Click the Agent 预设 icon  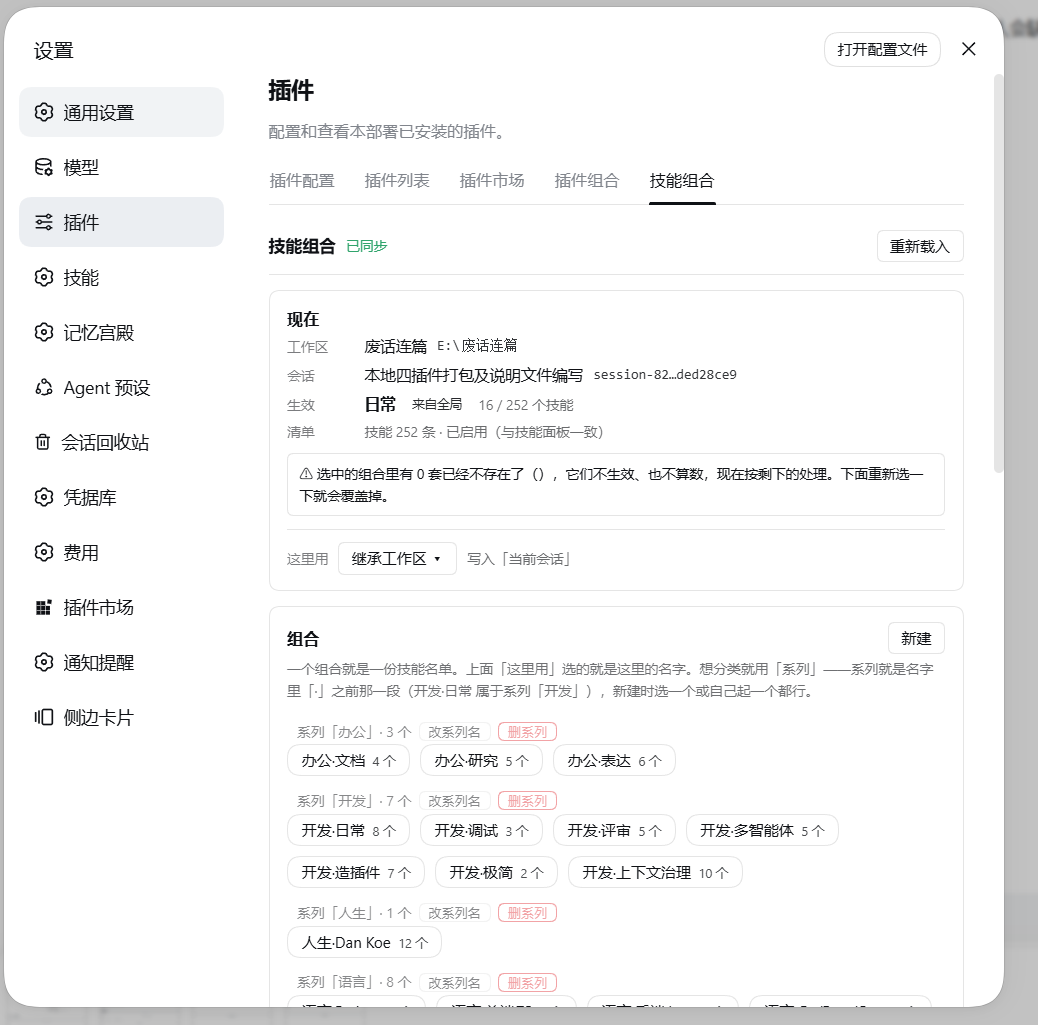coord(44,387)
